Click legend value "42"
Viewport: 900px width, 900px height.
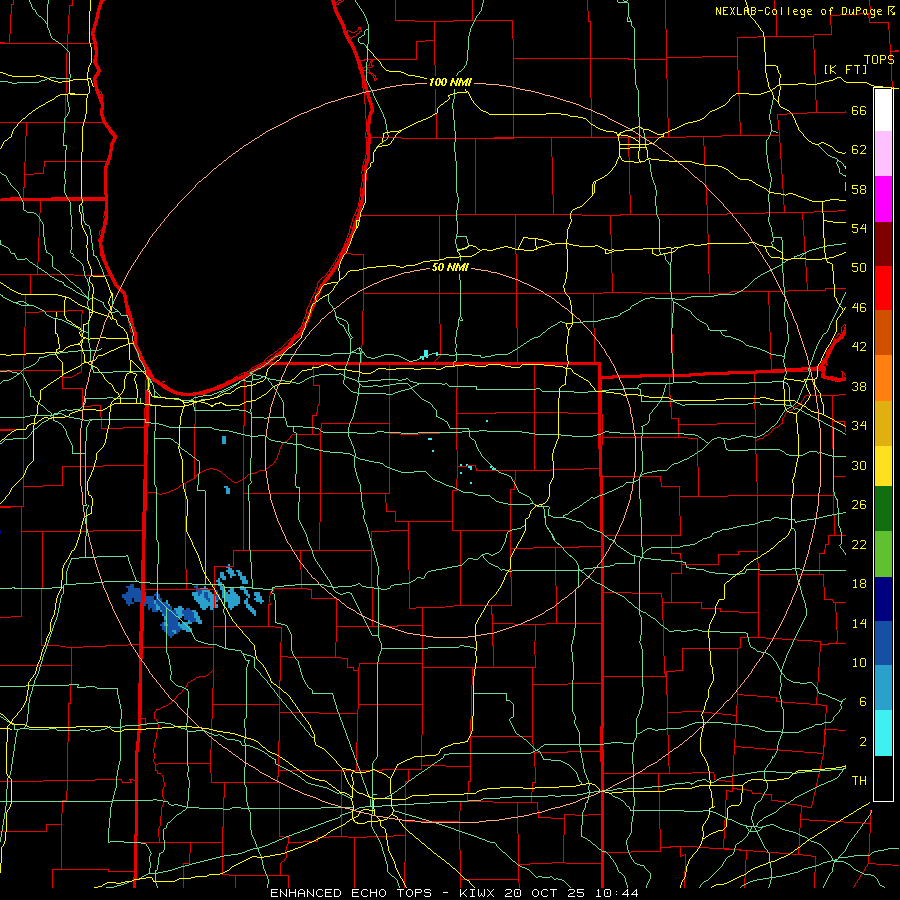pos(859,347)
